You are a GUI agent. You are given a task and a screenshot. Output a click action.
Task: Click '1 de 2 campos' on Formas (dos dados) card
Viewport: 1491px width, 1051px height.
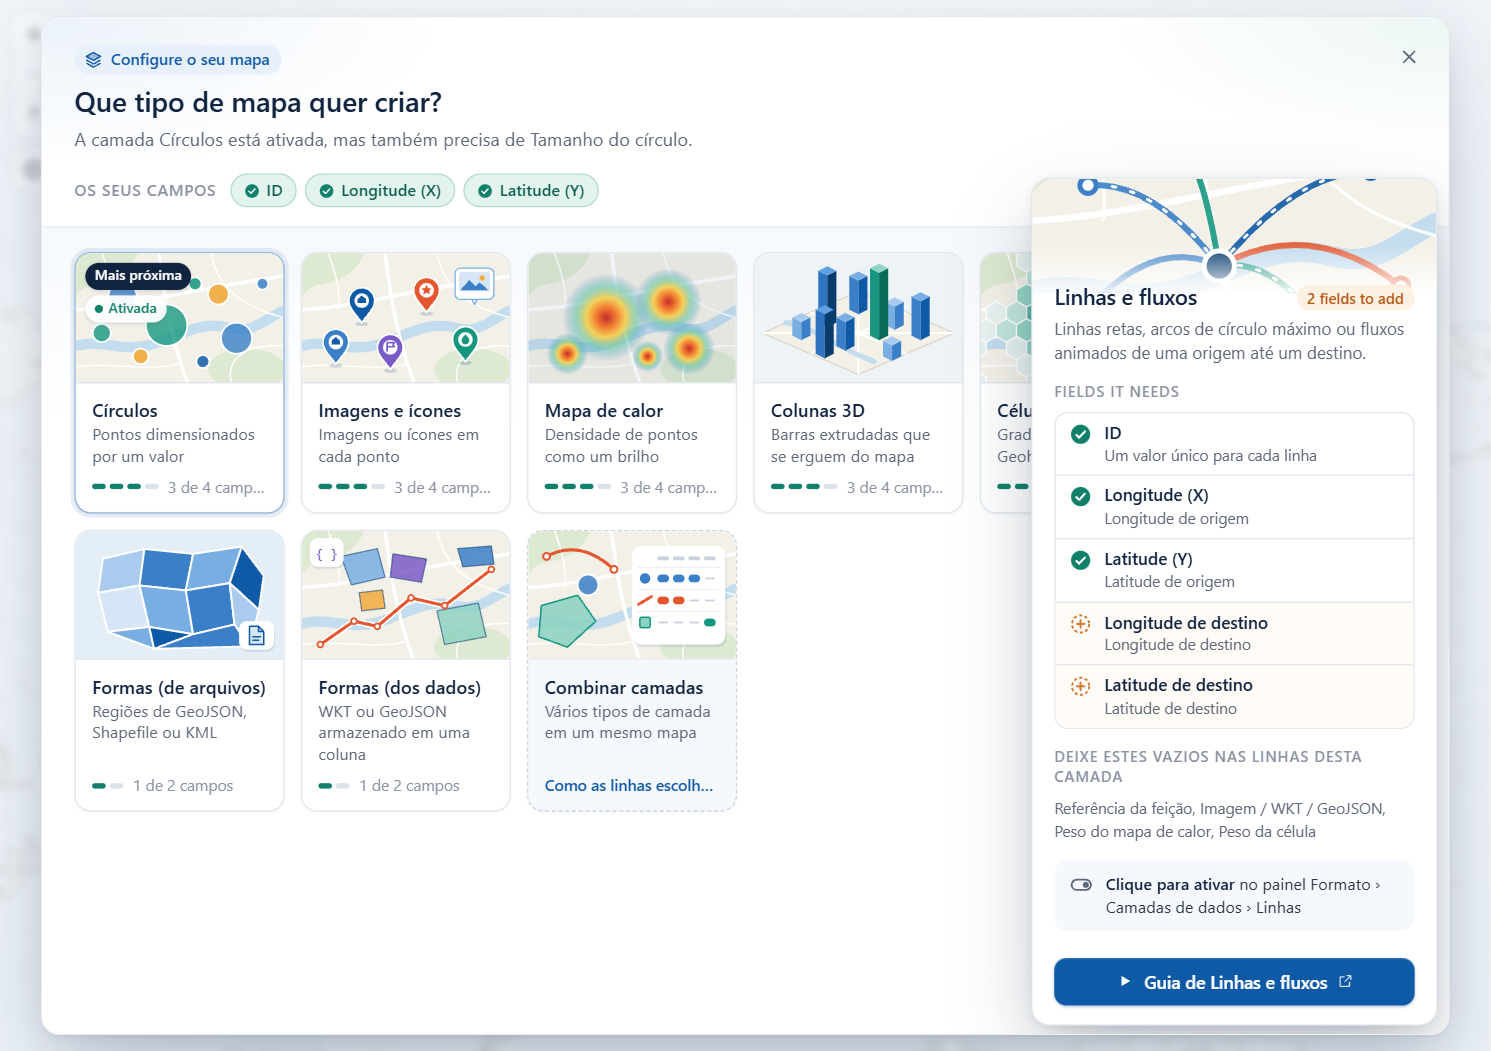tap(409, 786)
